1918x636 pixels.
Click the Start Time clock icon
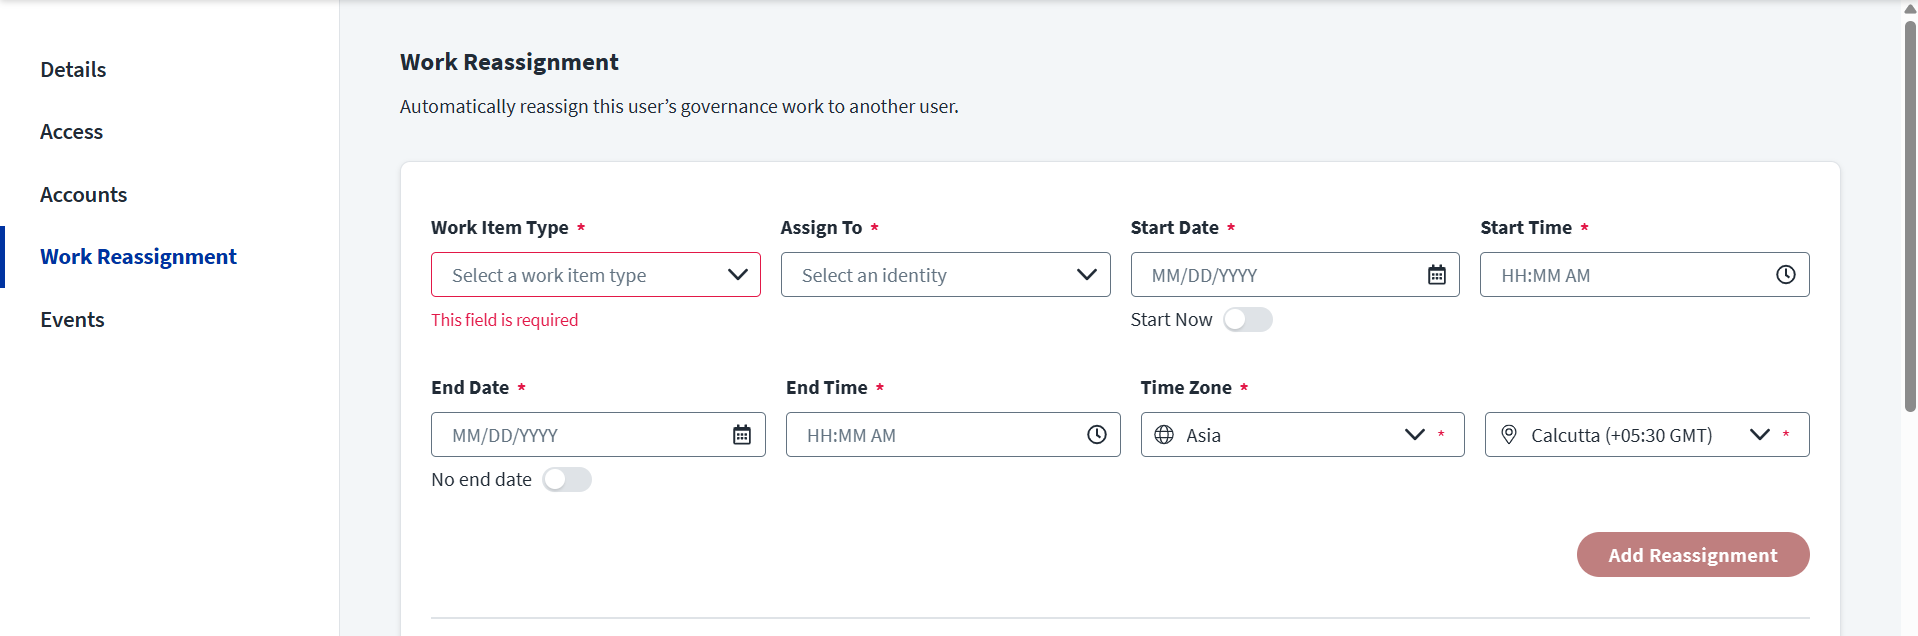1785,275
